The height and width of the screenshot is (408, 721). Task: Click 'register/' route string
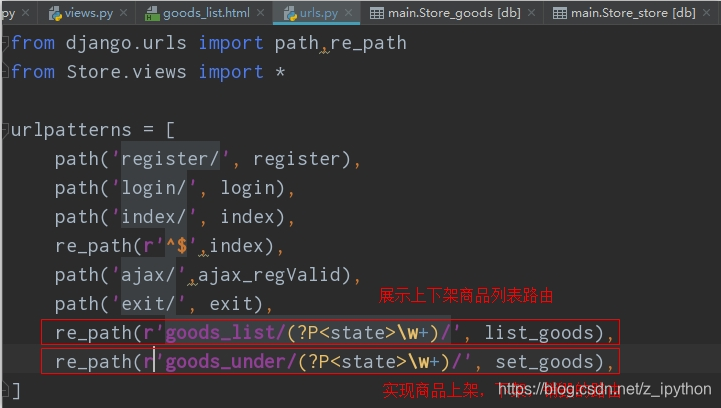coord(170,159)
